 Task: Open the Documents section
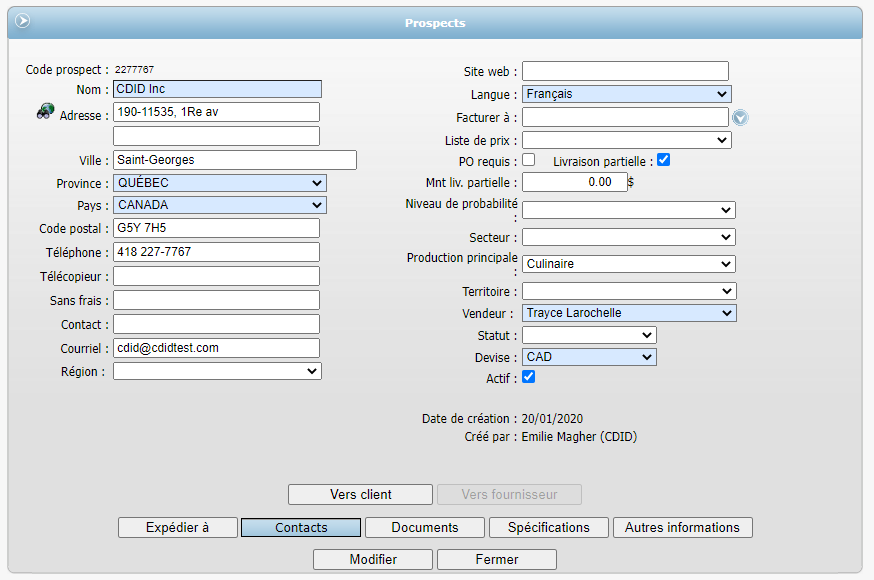pos(425,528)
